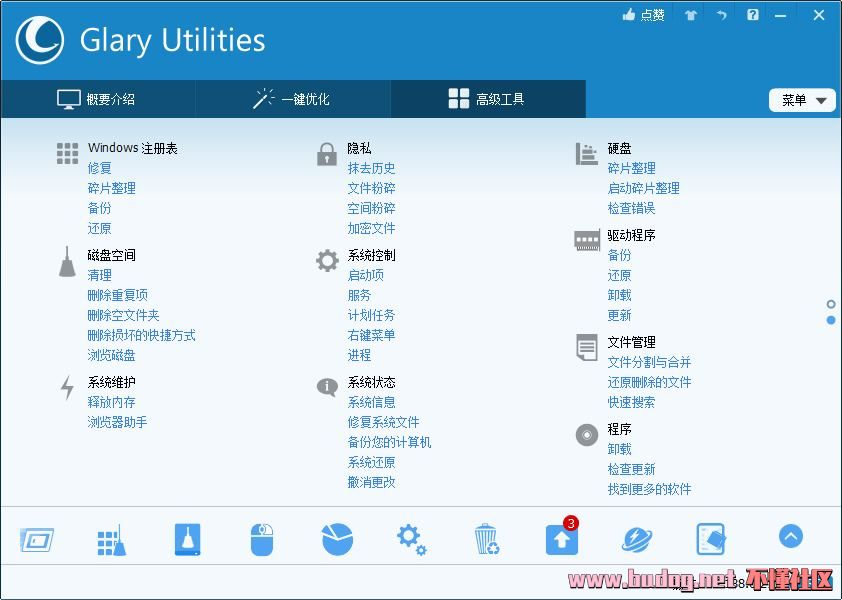Image resolution: width=842 pixels, height=600 pixels.
Task: Open help via the question mark icon
Action: coord(752,15)
